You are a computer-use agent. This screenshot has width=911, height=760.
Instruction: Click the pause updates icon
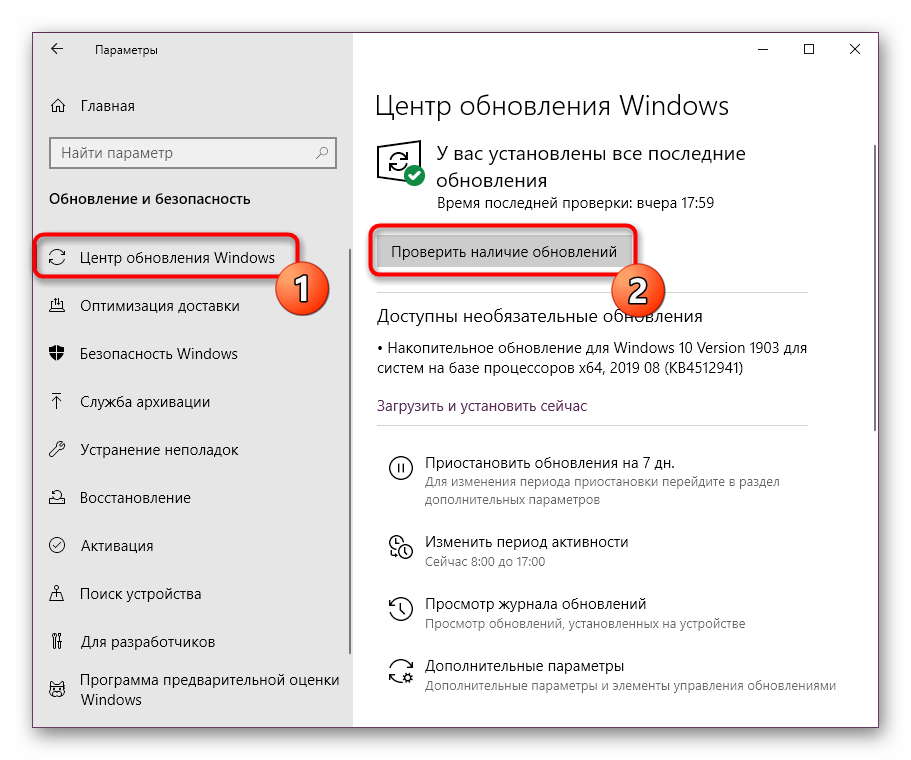coord(401,468)
